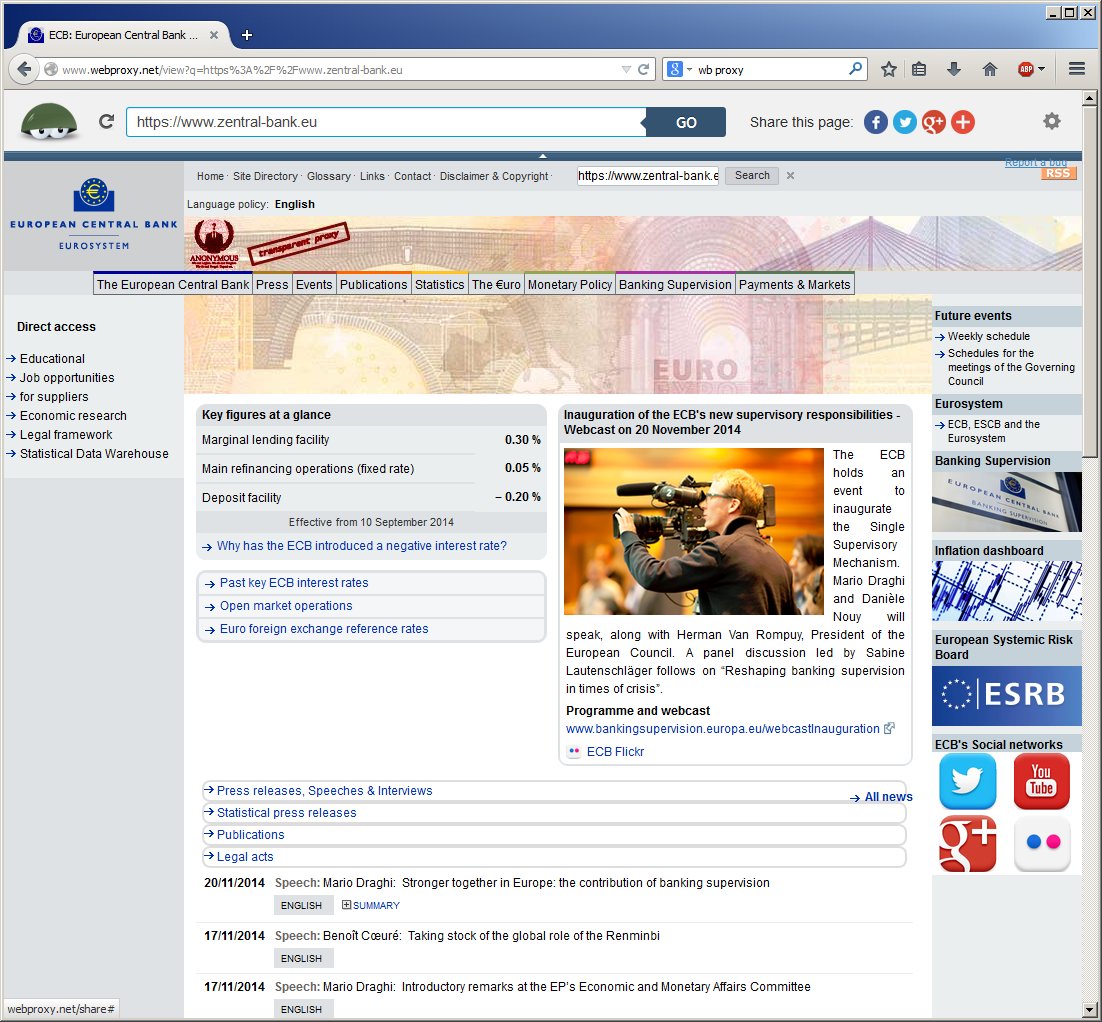1102x1022 pixels.
Task: Open ECB Flickr link under webcast
Action: [615, 751]
